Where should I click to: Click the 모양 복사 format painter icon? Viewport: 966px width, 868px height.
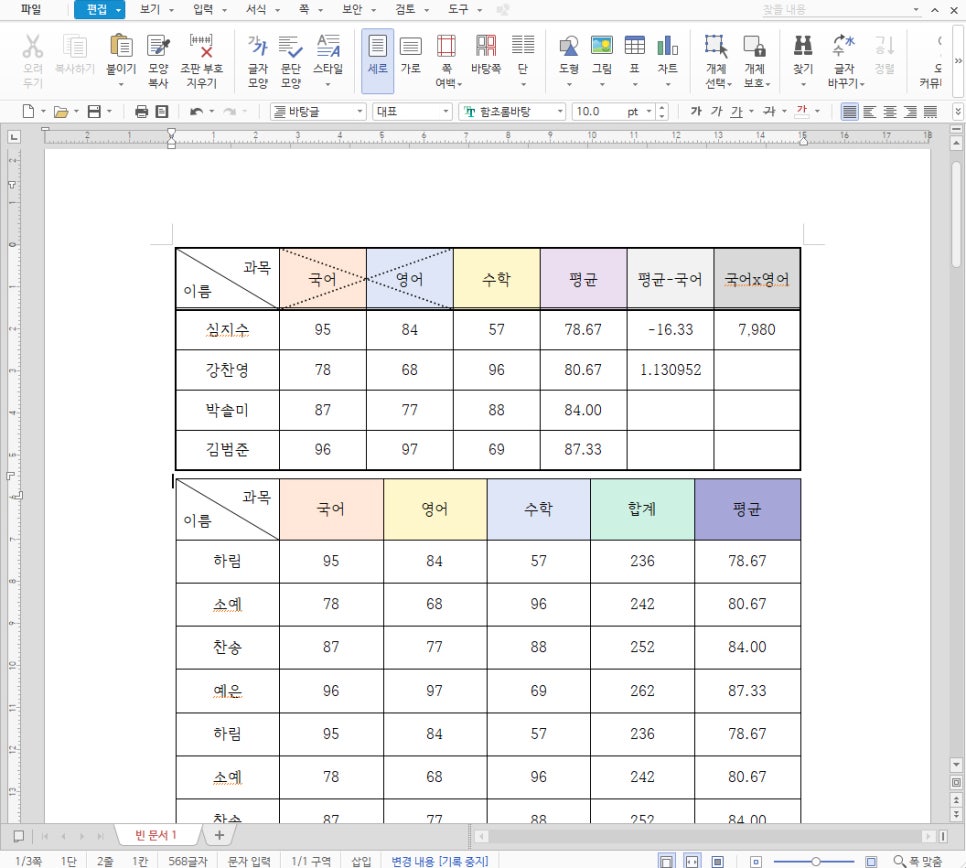(158, 47)
